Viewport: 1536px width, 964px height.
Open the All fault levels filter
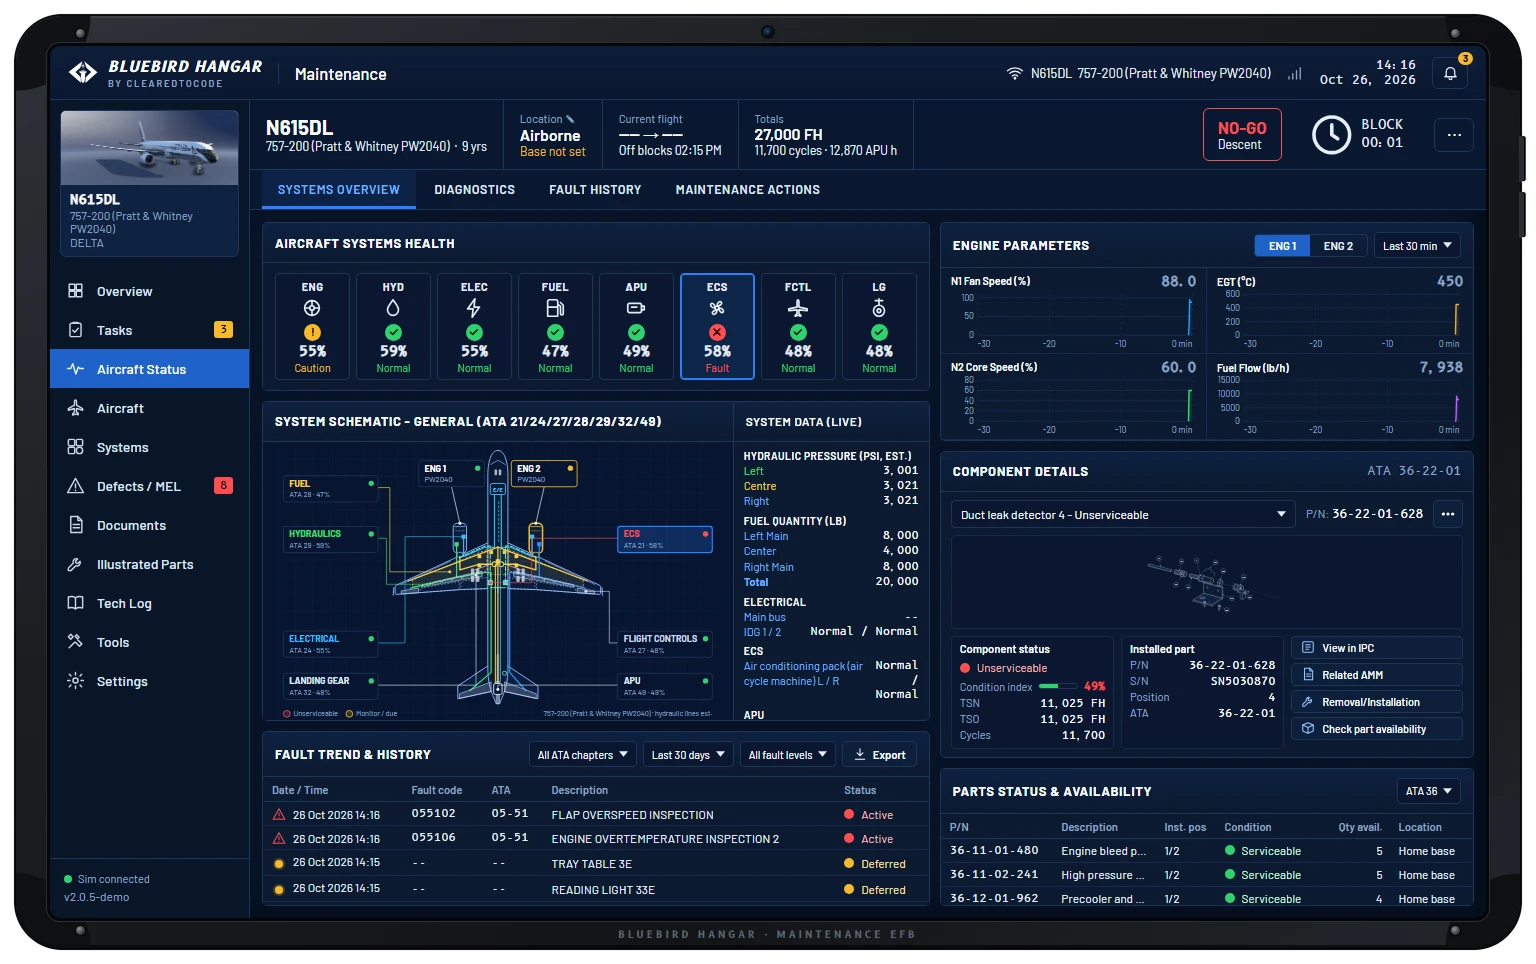pyautogui.click(x=788, y=755)
